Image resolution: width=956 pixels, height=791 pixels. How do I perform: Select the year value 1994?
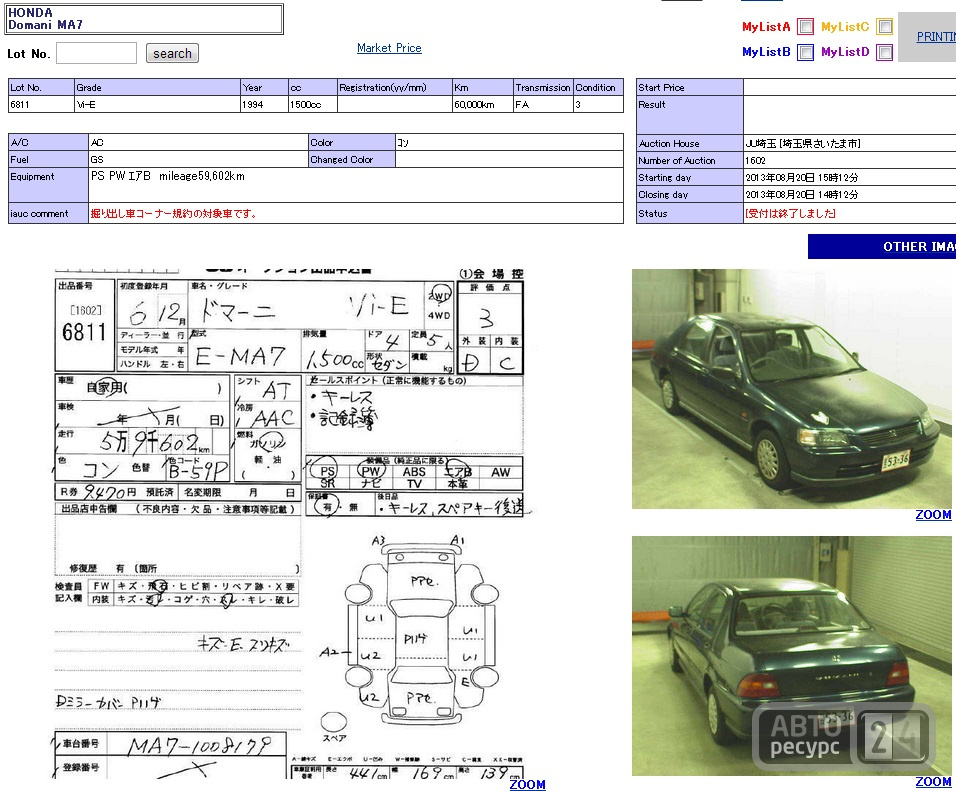252,104
